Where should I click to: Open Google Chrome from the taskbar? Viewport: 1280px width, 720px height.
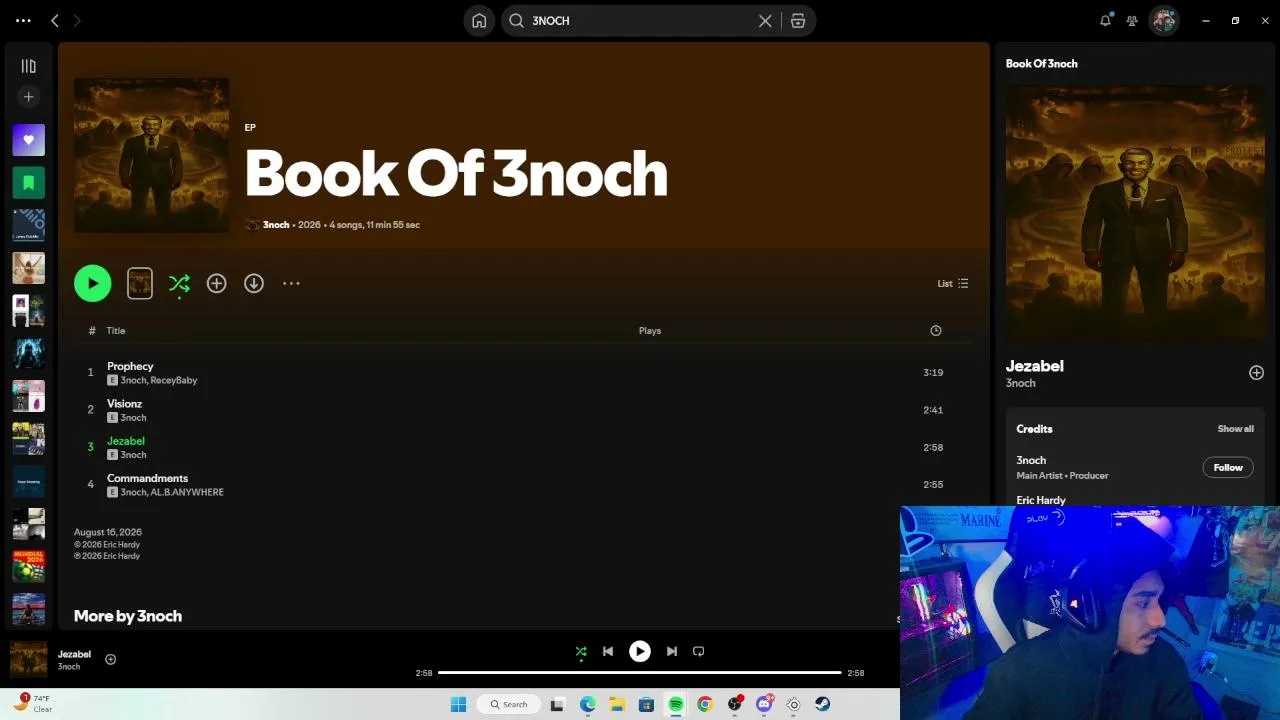(705, 705)
